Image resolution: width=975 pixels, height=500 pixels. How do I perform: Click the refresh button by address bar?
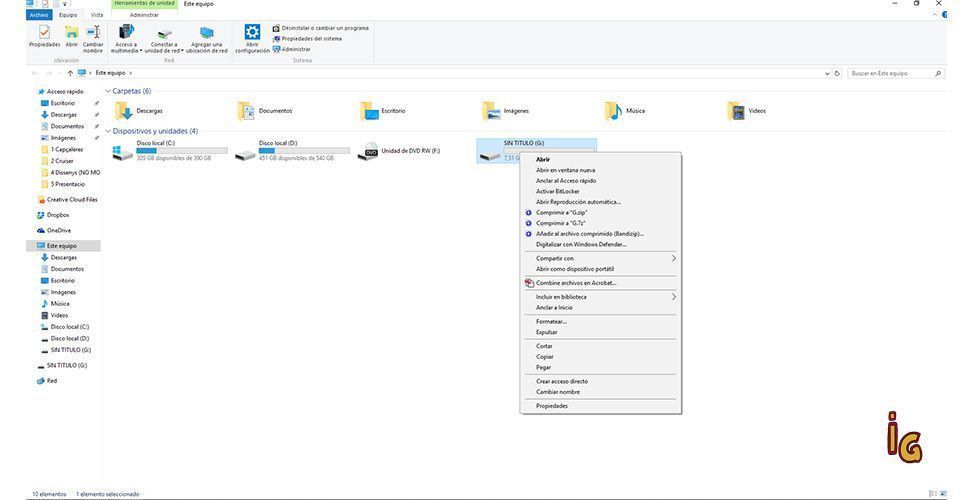click(x=837, y=73)
